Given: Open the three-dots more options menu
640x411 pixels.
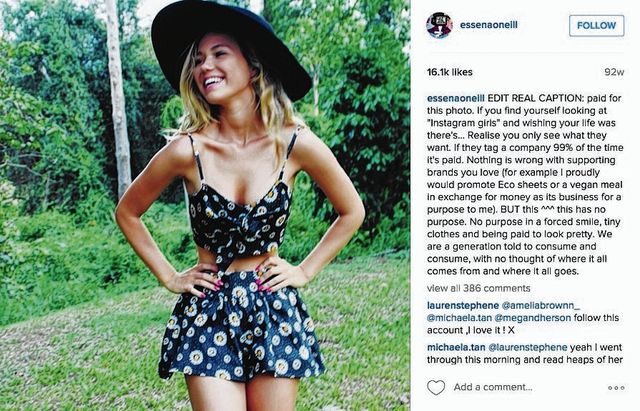Looking at the screenshot, I should (x=616, y=388).
